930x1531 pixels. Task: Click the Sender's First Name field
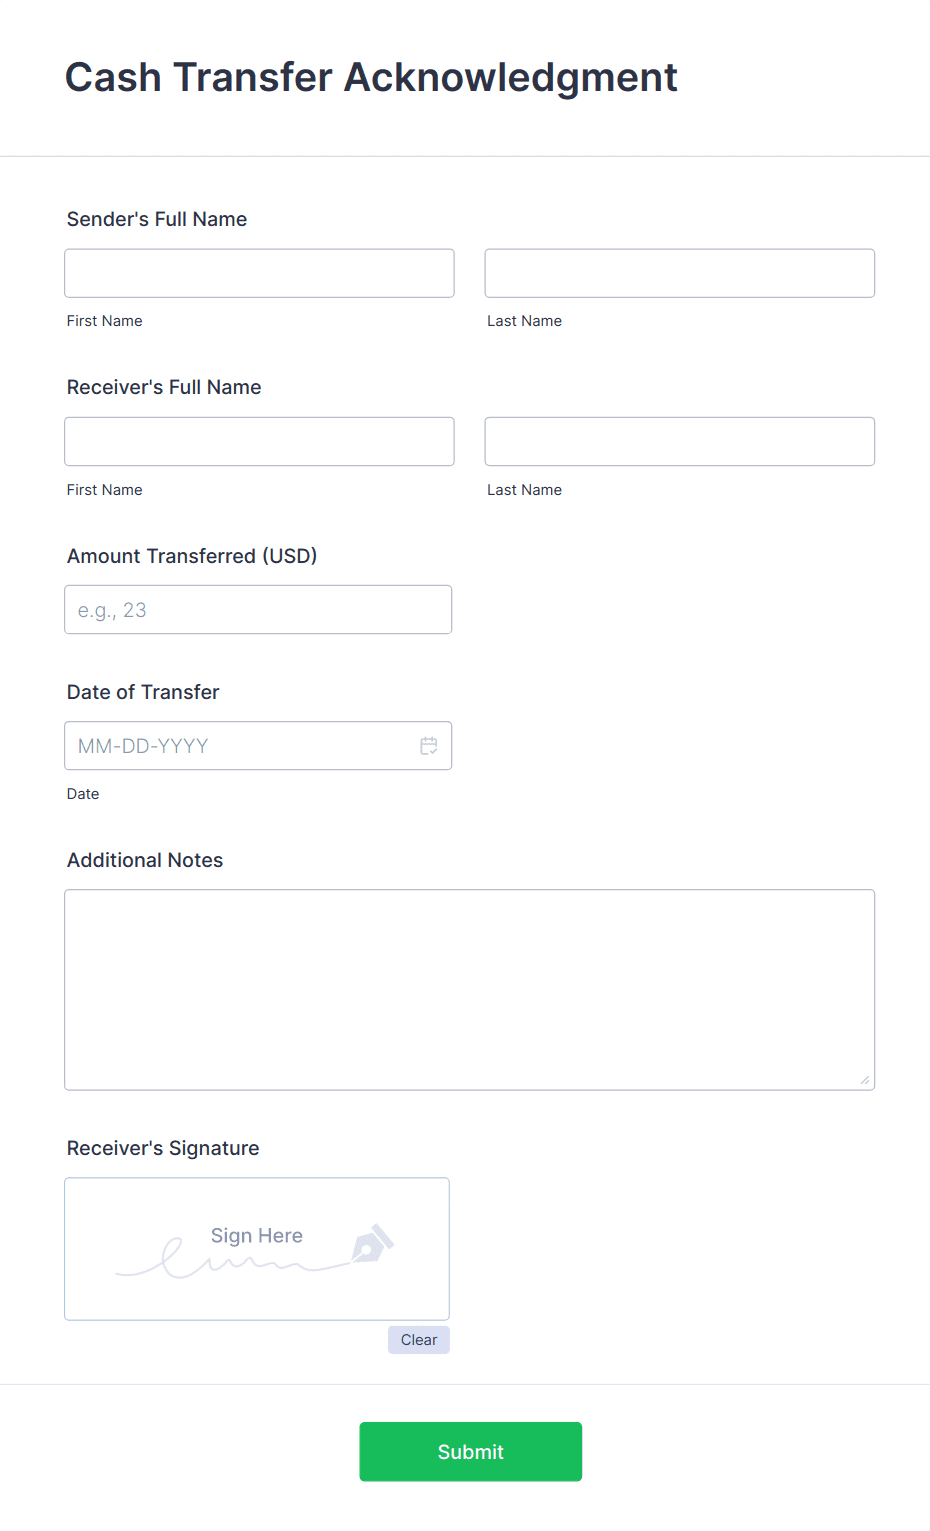258,272
